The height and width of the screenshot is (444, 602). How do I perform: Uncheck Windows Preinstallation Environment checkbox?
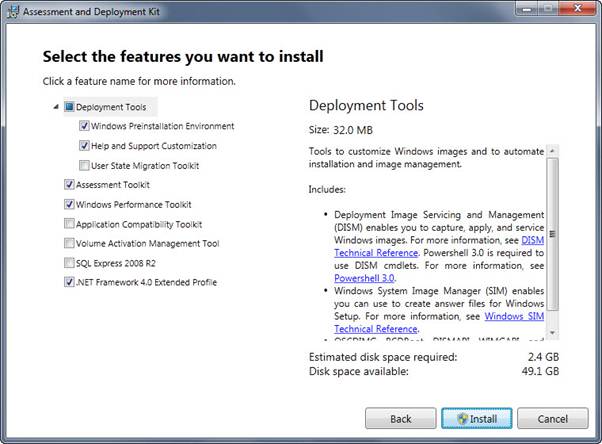coord(84,126)
